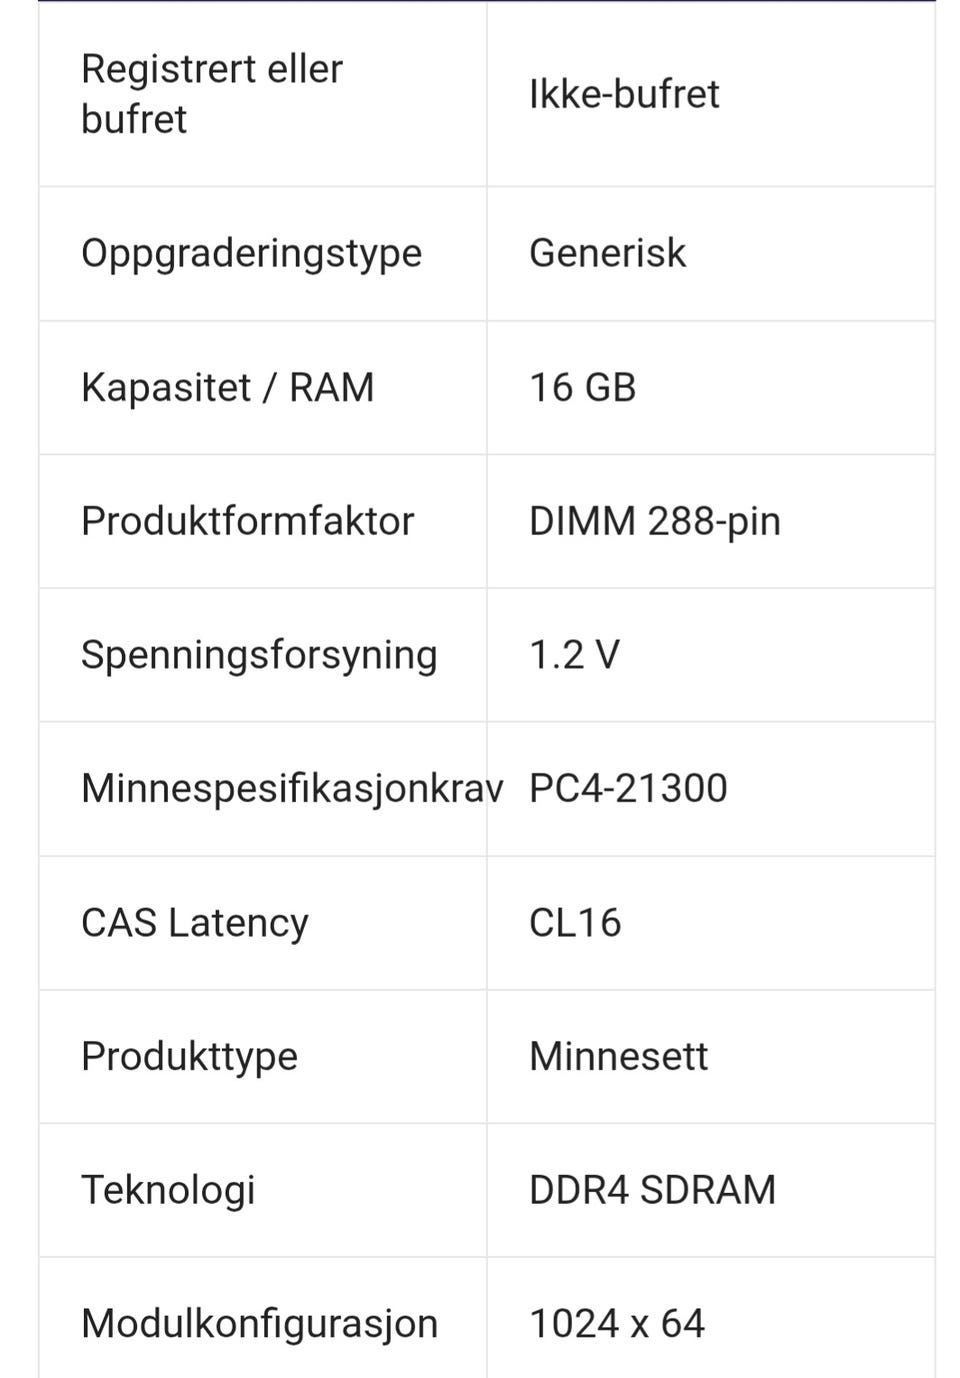Tap the 'Kapasitet / RAM' label

228,388
